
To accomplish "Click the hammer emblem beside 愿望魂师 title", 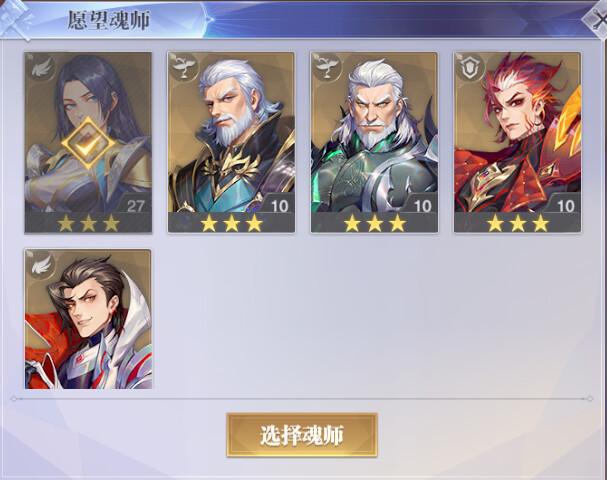I will click(17, 19).
